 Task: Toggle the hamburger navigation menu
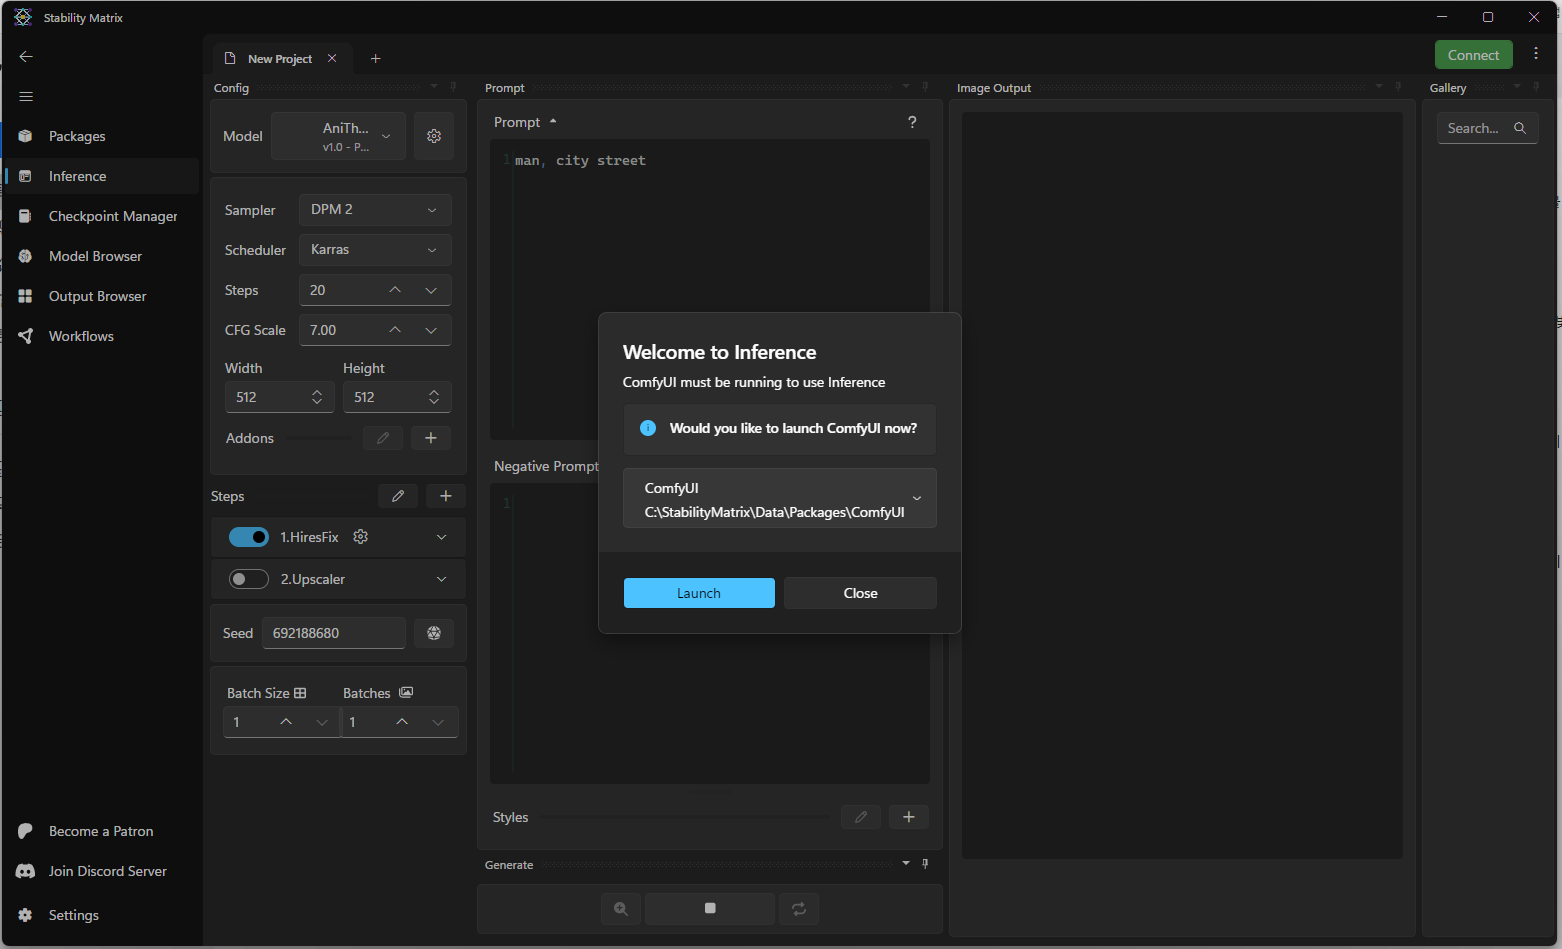pyautogui.click(x=26, y=96)
